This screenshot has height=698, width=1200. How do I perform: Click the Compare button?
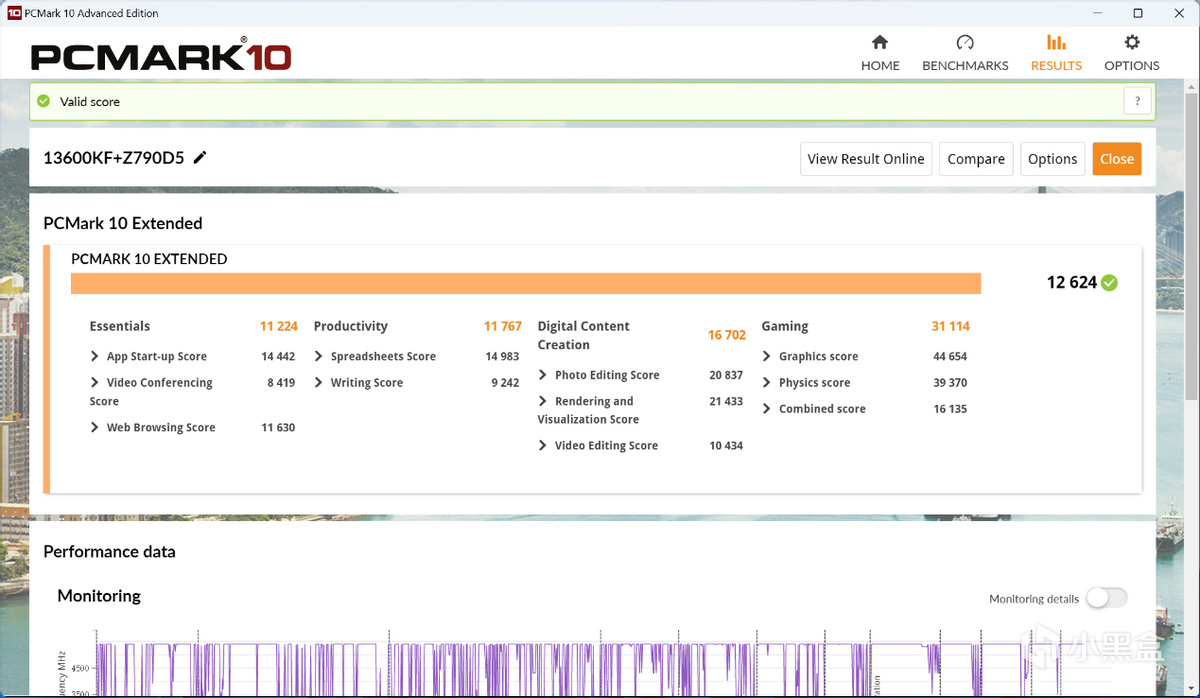(x=976, y=158)
